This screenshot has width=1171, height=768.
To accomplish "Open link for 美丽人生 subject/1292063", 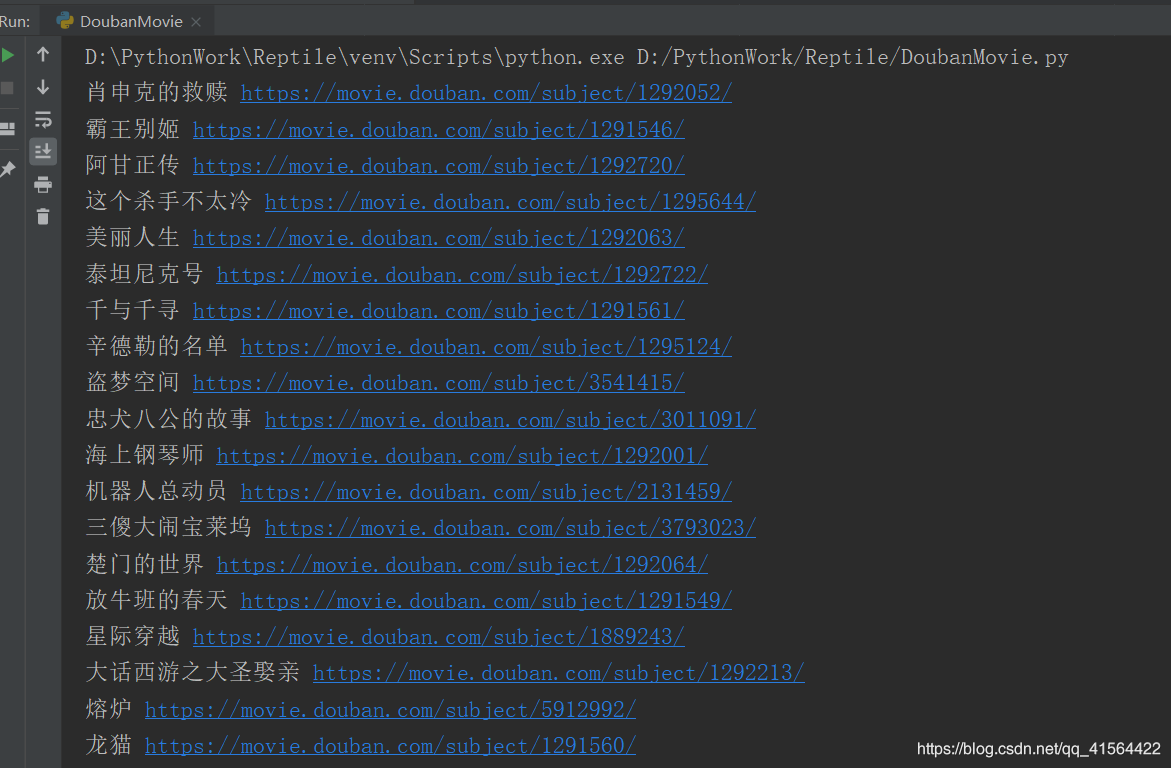I will click(x=438, y=238).
